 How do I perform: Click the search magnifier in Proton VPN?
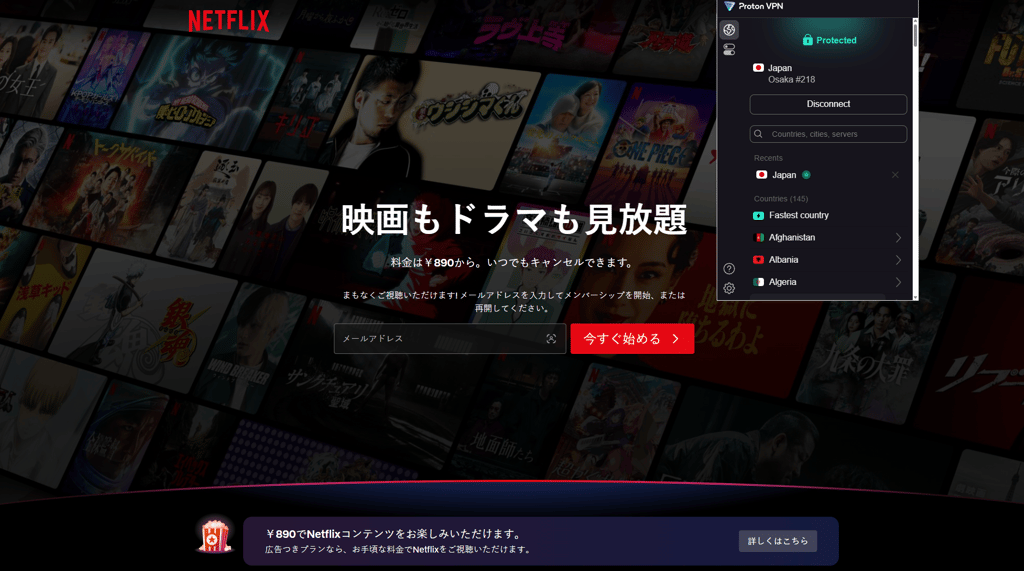[x=758, y=134]
